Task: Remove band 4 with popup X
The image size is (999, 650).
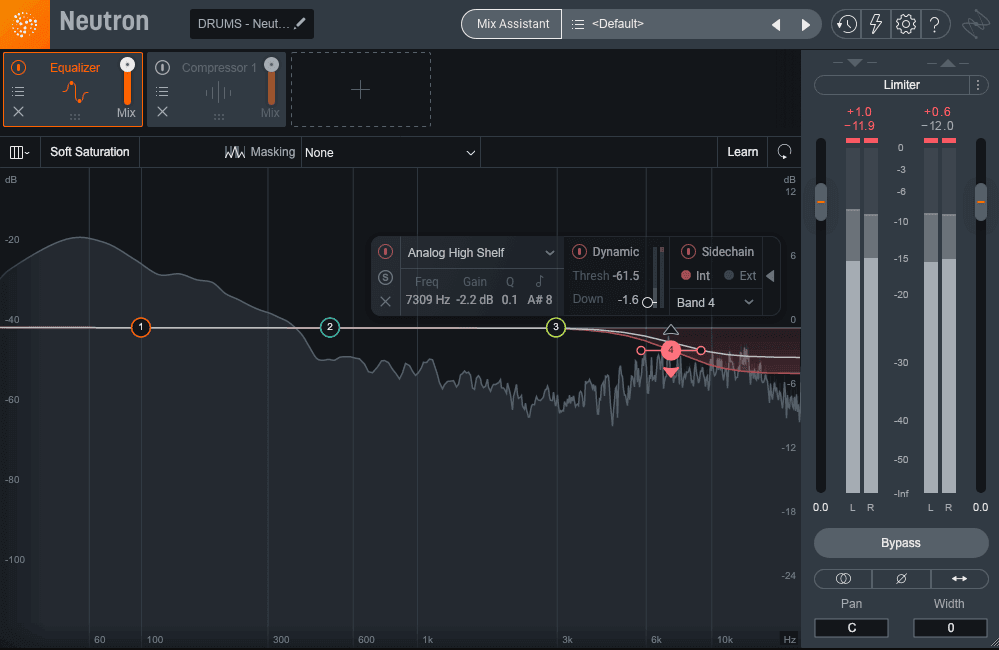Action: point(385,301)
